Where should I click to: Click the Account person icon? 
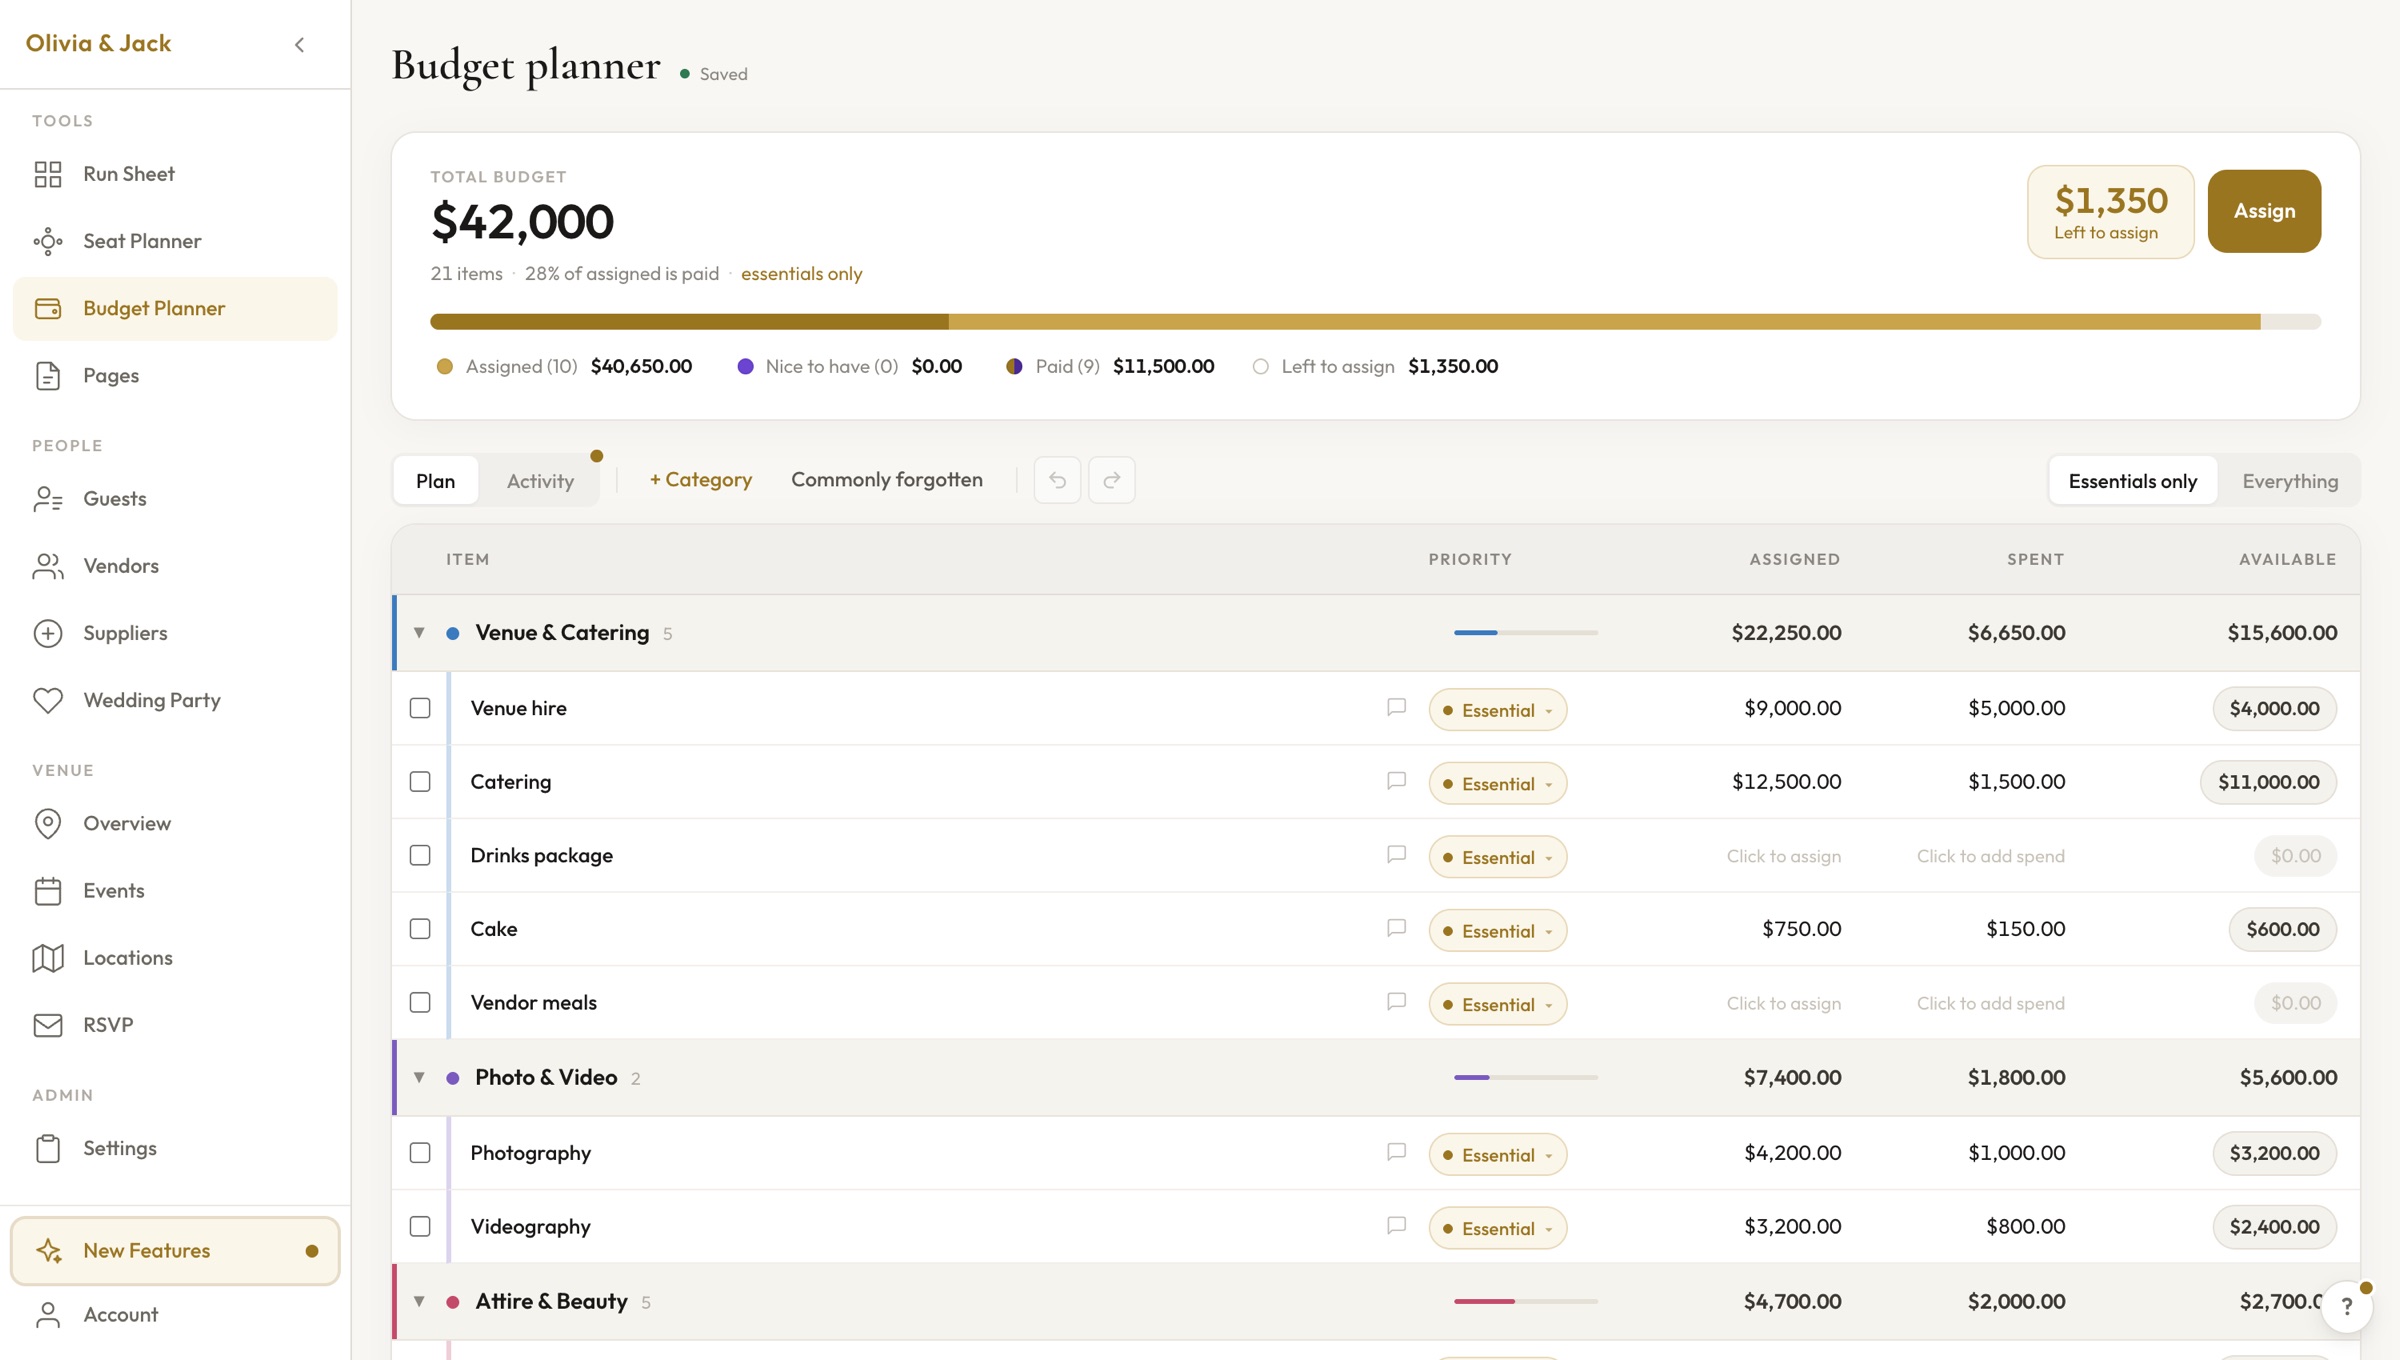click(48, 1314)
